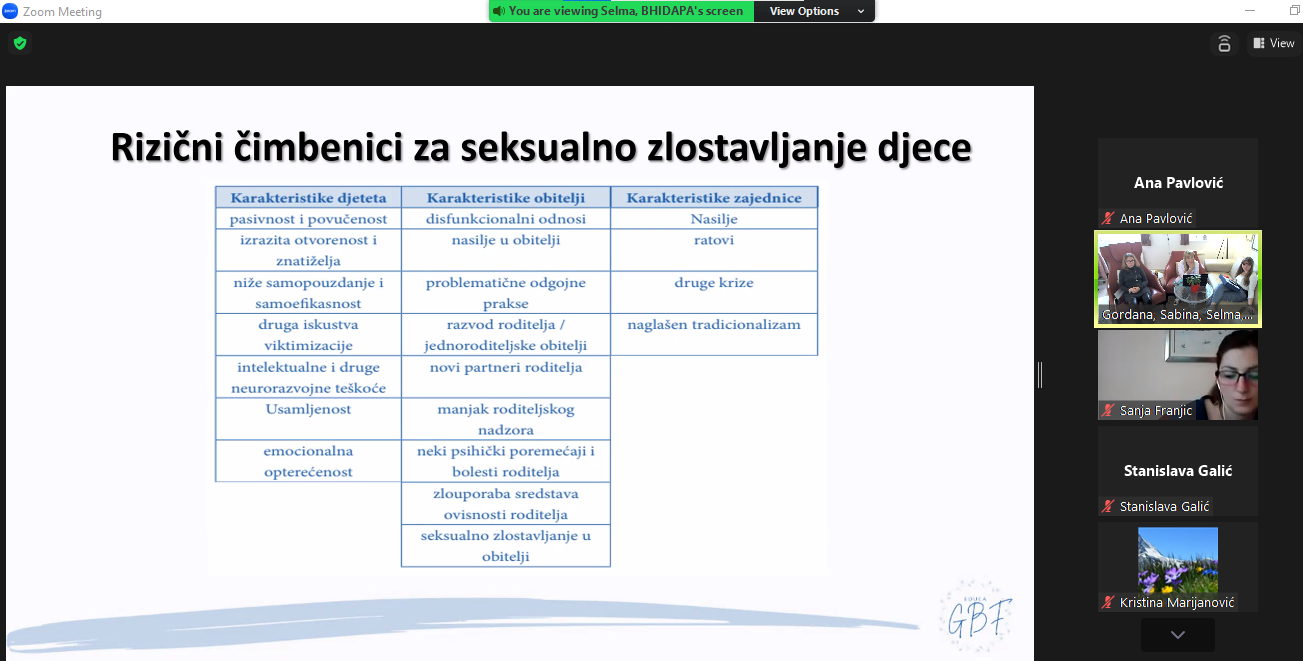Viewport: 1303px width, 661px height.
Task: Click Stanislava Galić's participant tile
Action: click(x=1178, y=468)
